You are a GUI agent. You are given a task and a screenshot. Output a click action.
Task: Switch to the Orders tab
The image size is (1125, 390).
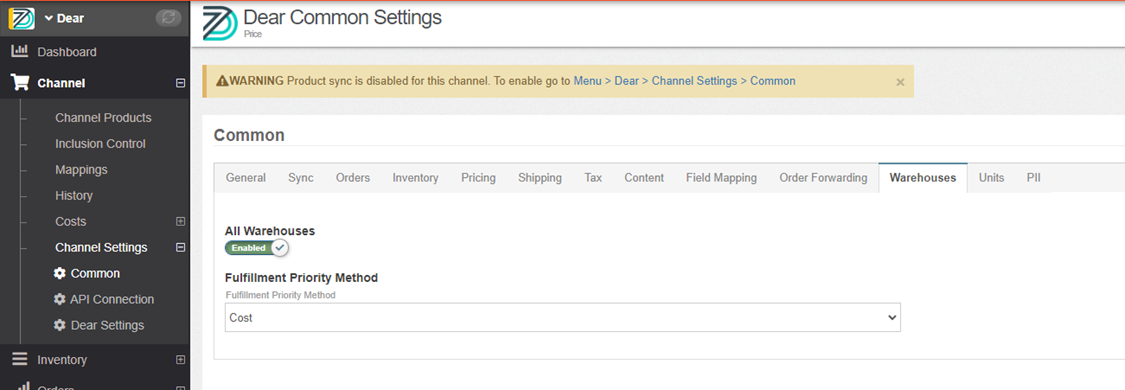point(353,178)
